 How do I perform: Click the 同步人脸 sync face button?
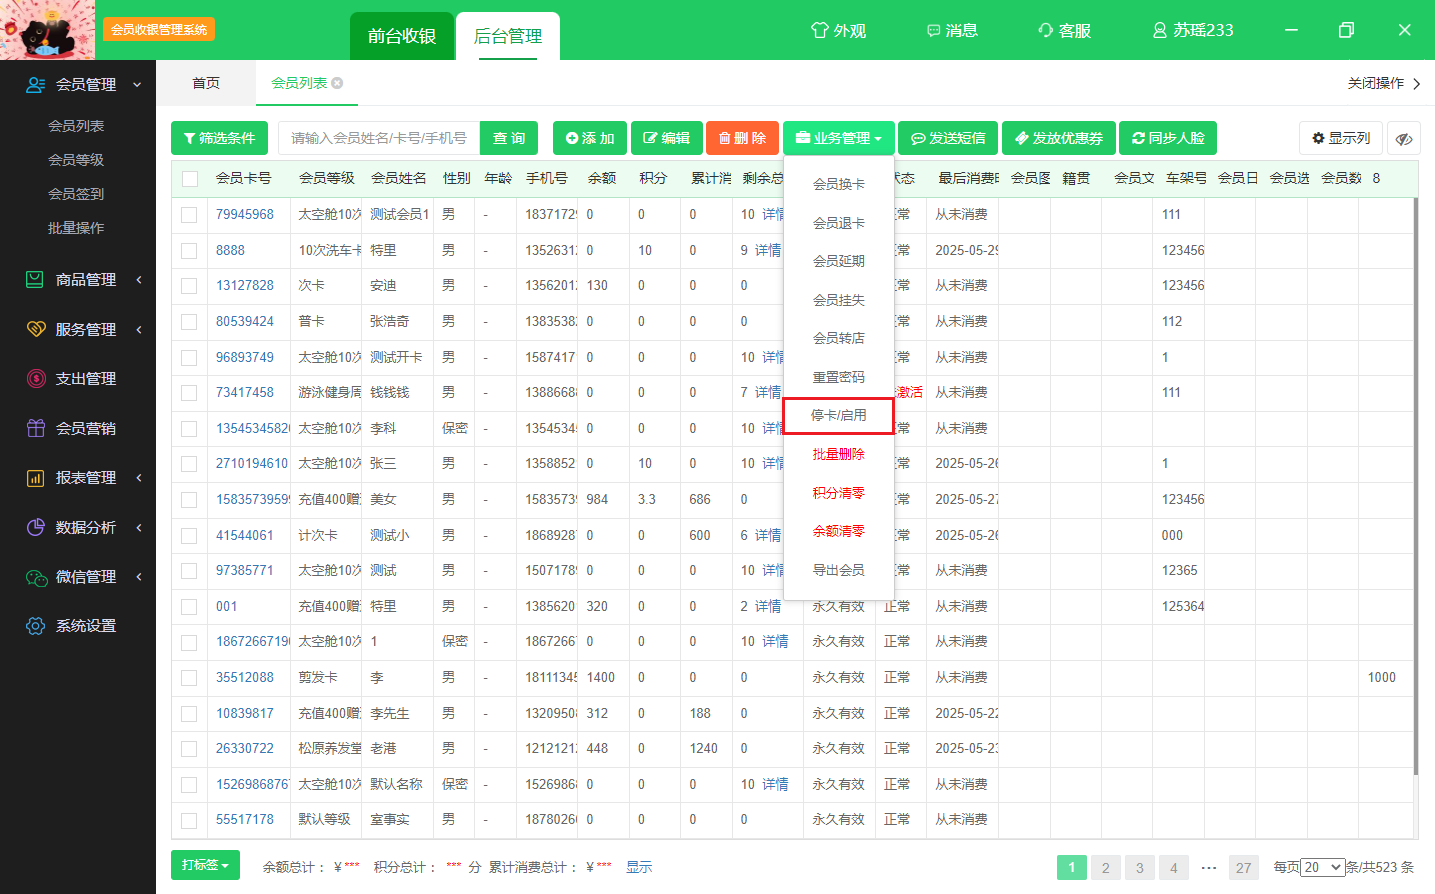1168,138
